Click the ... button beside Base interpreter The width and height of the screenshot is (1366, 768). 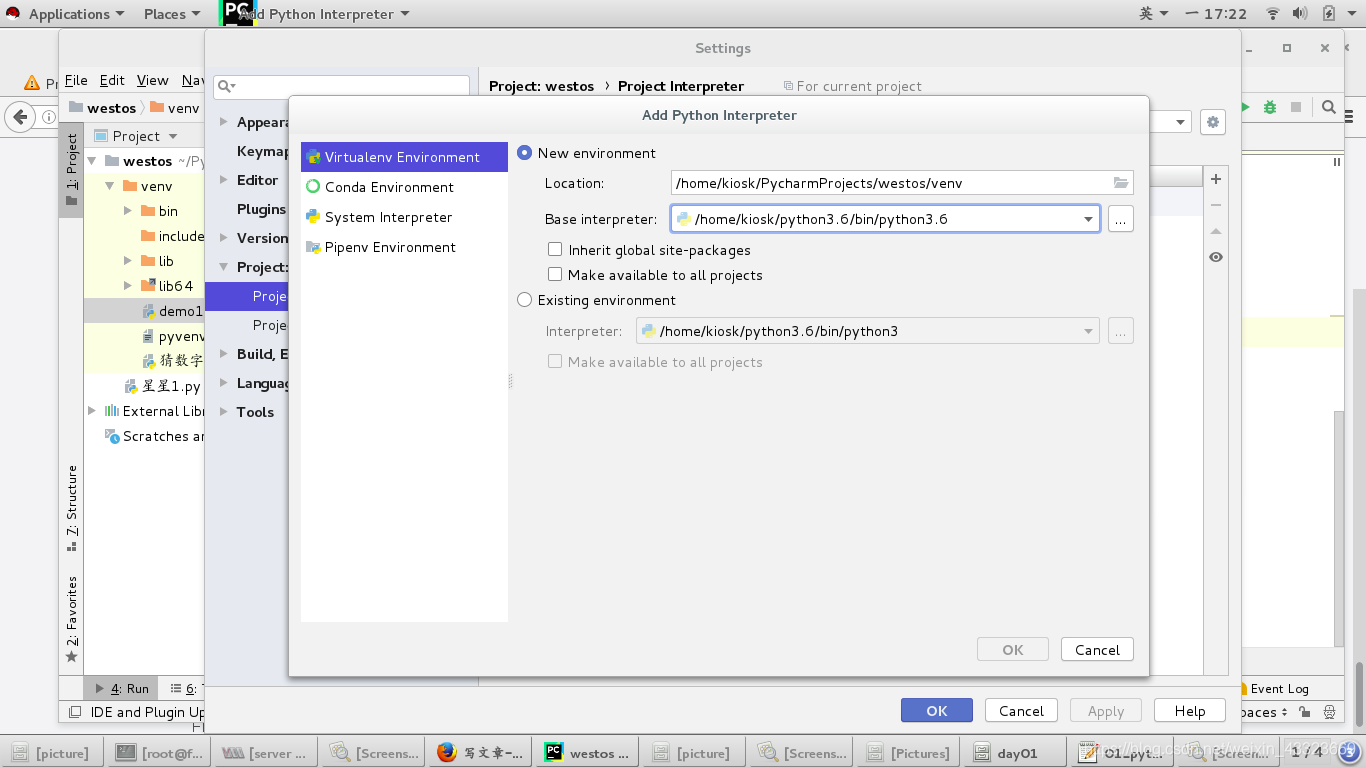[1121, 219]
